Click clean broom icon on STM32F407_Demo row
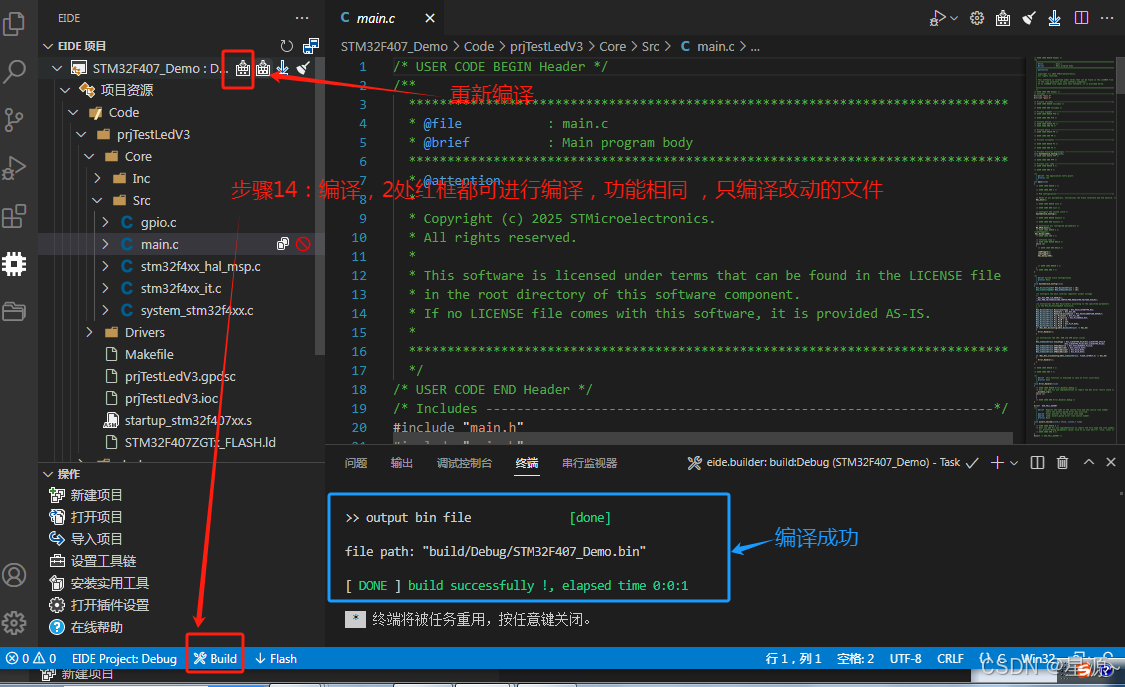Screen dimensions: 1125x687 pos(303,68)
